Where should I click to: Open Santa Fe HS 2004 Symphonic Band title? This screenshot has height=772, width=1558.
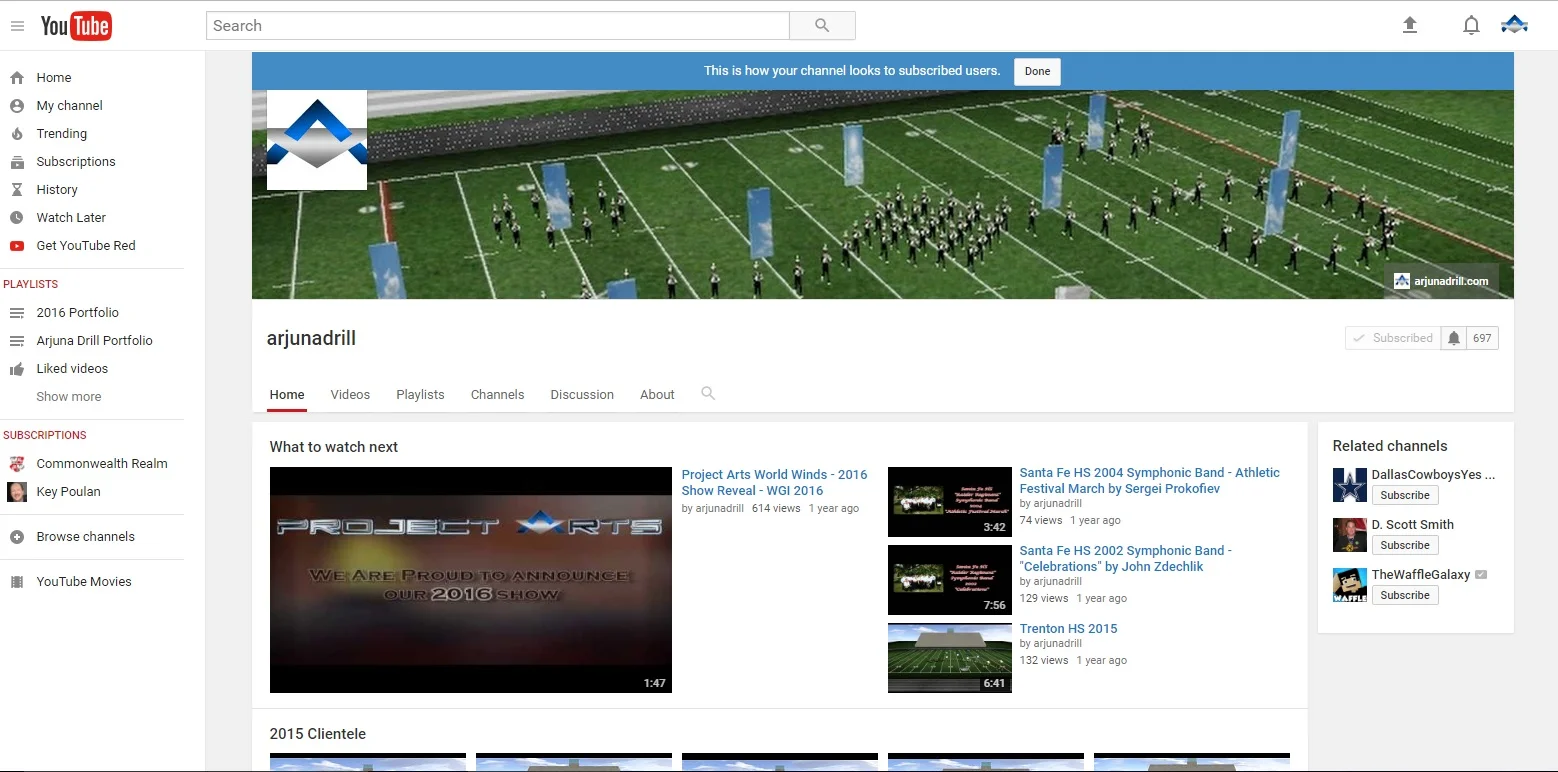tap(1149, 481)
